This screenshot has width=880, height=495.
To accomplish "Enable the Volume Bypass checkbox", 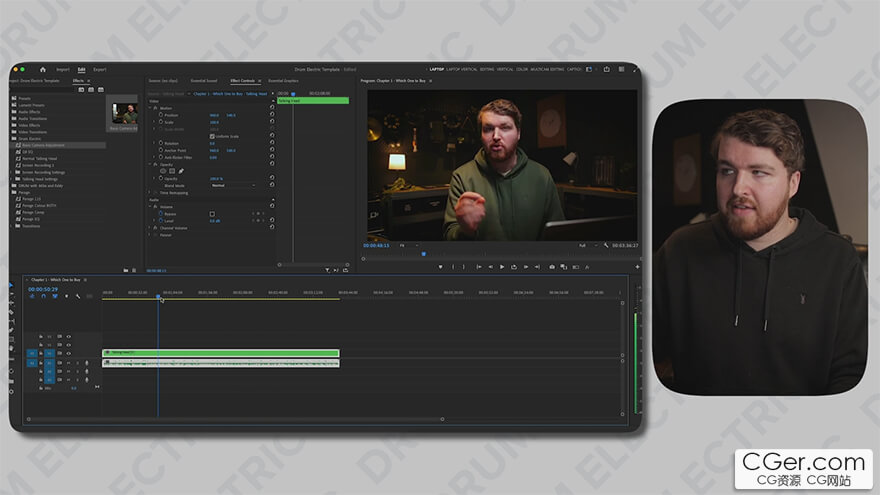I will (212, 213).
